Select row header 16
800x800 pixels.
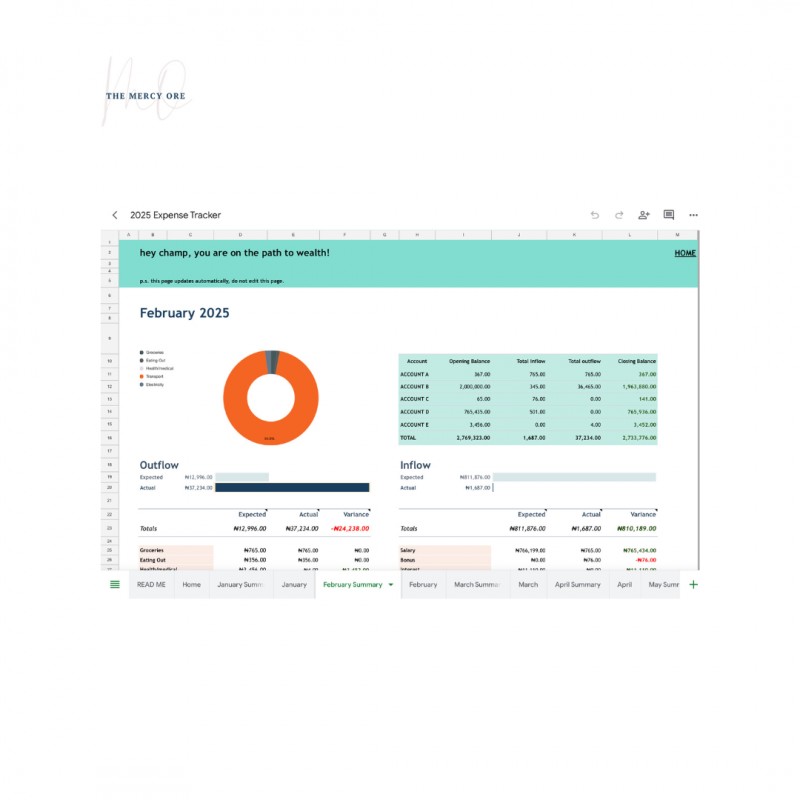pos(110,438)
